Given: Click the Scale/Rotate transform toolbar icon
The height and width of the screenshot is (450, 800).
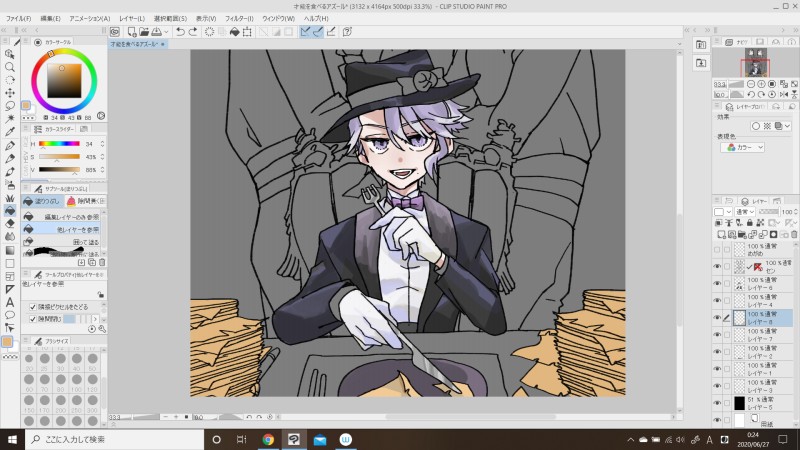Looking at the screenshot, I should pyautogui.click(x=247, y=32).
